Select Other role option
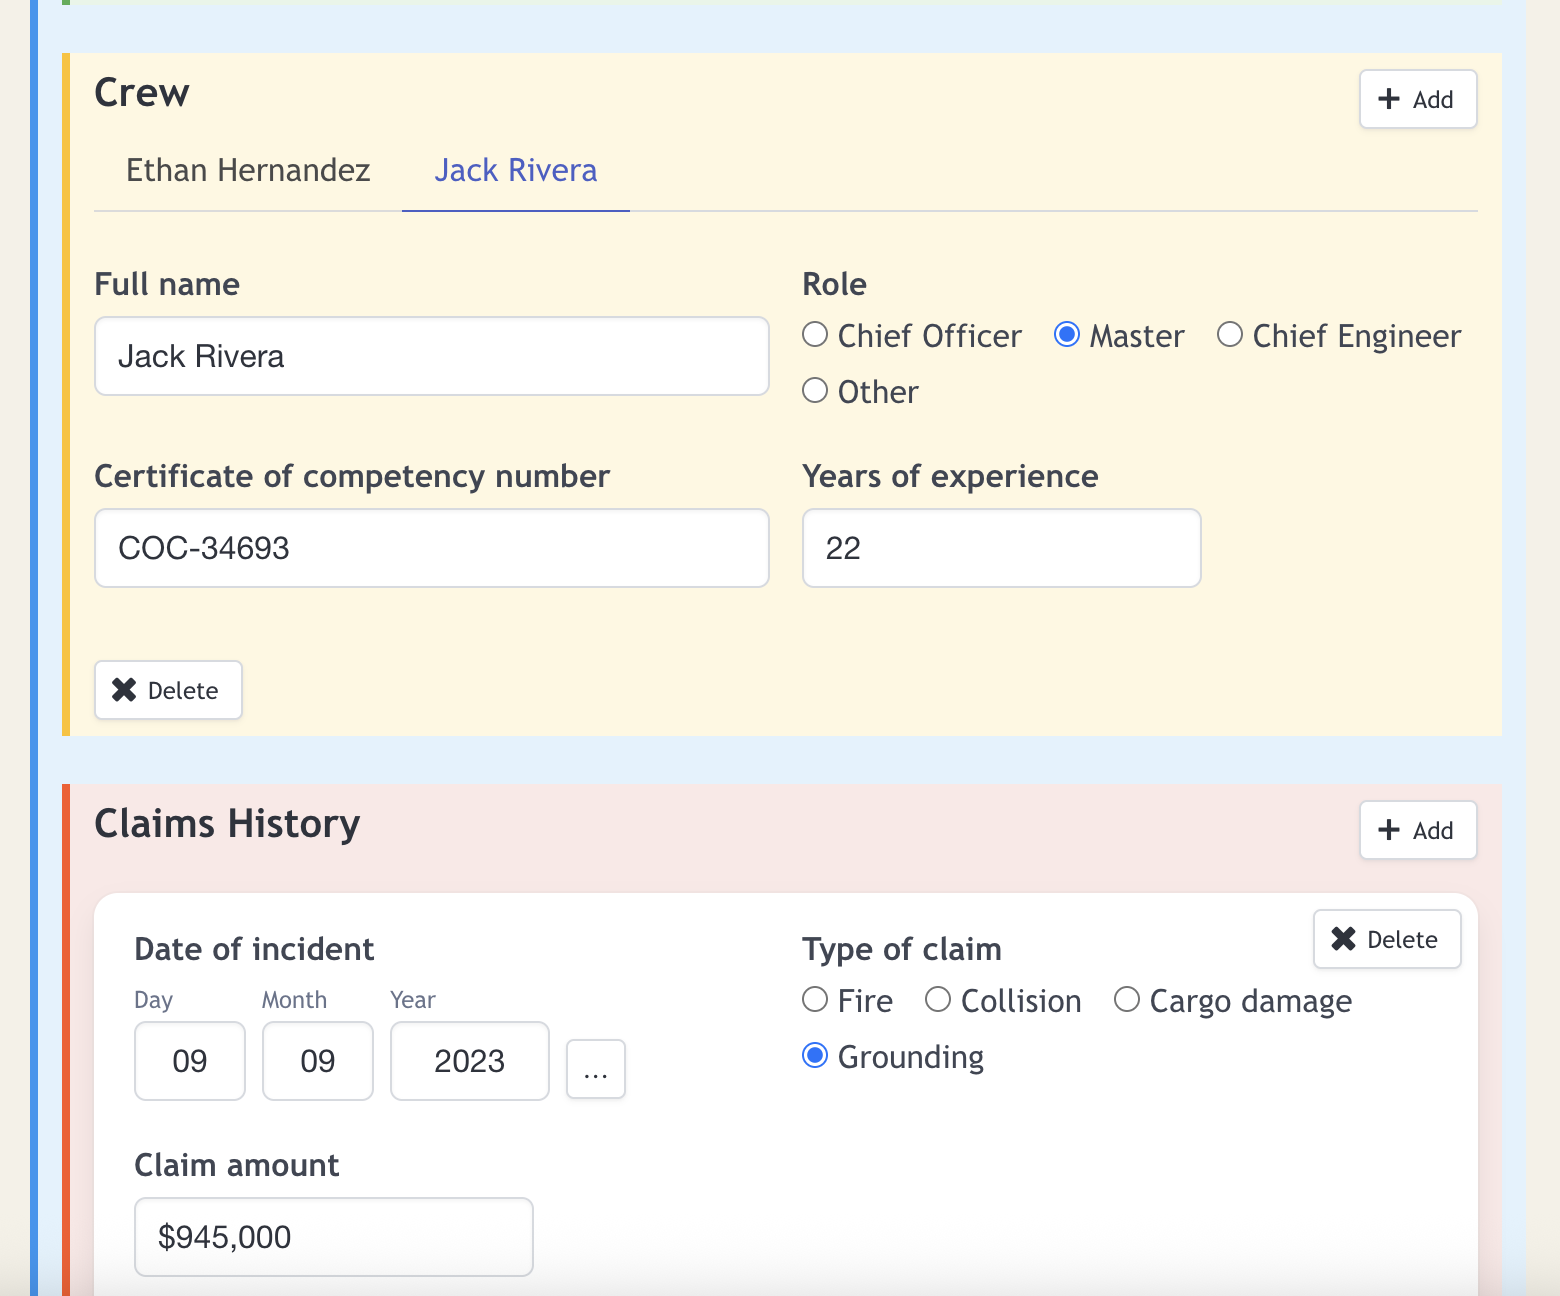The width and height of the screenshot is (1560, 1296). [x=815, y=391]
